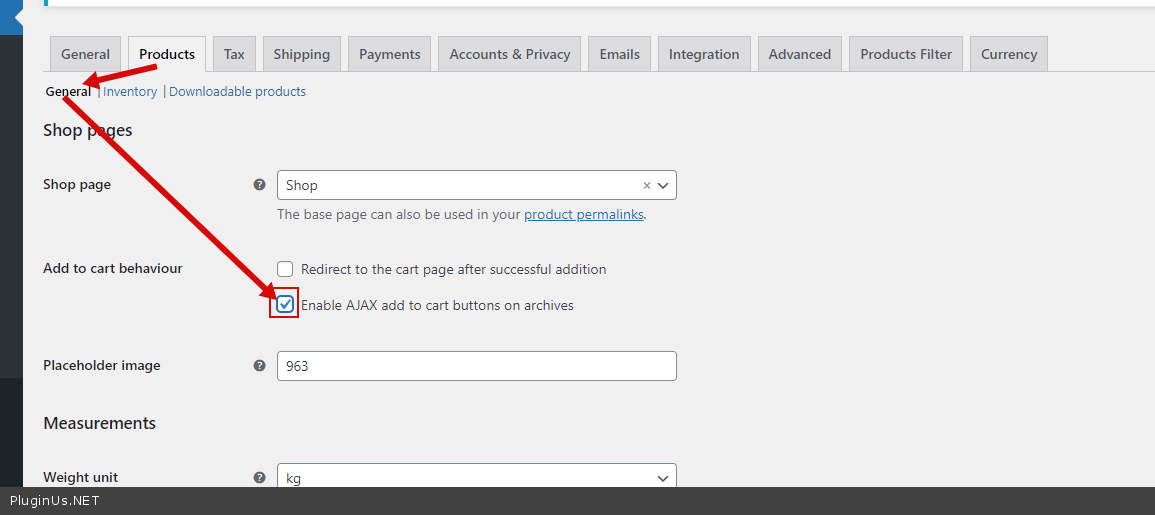Open the Integration tab
This screenshot has width=1155, height=515.
[704, 54]
